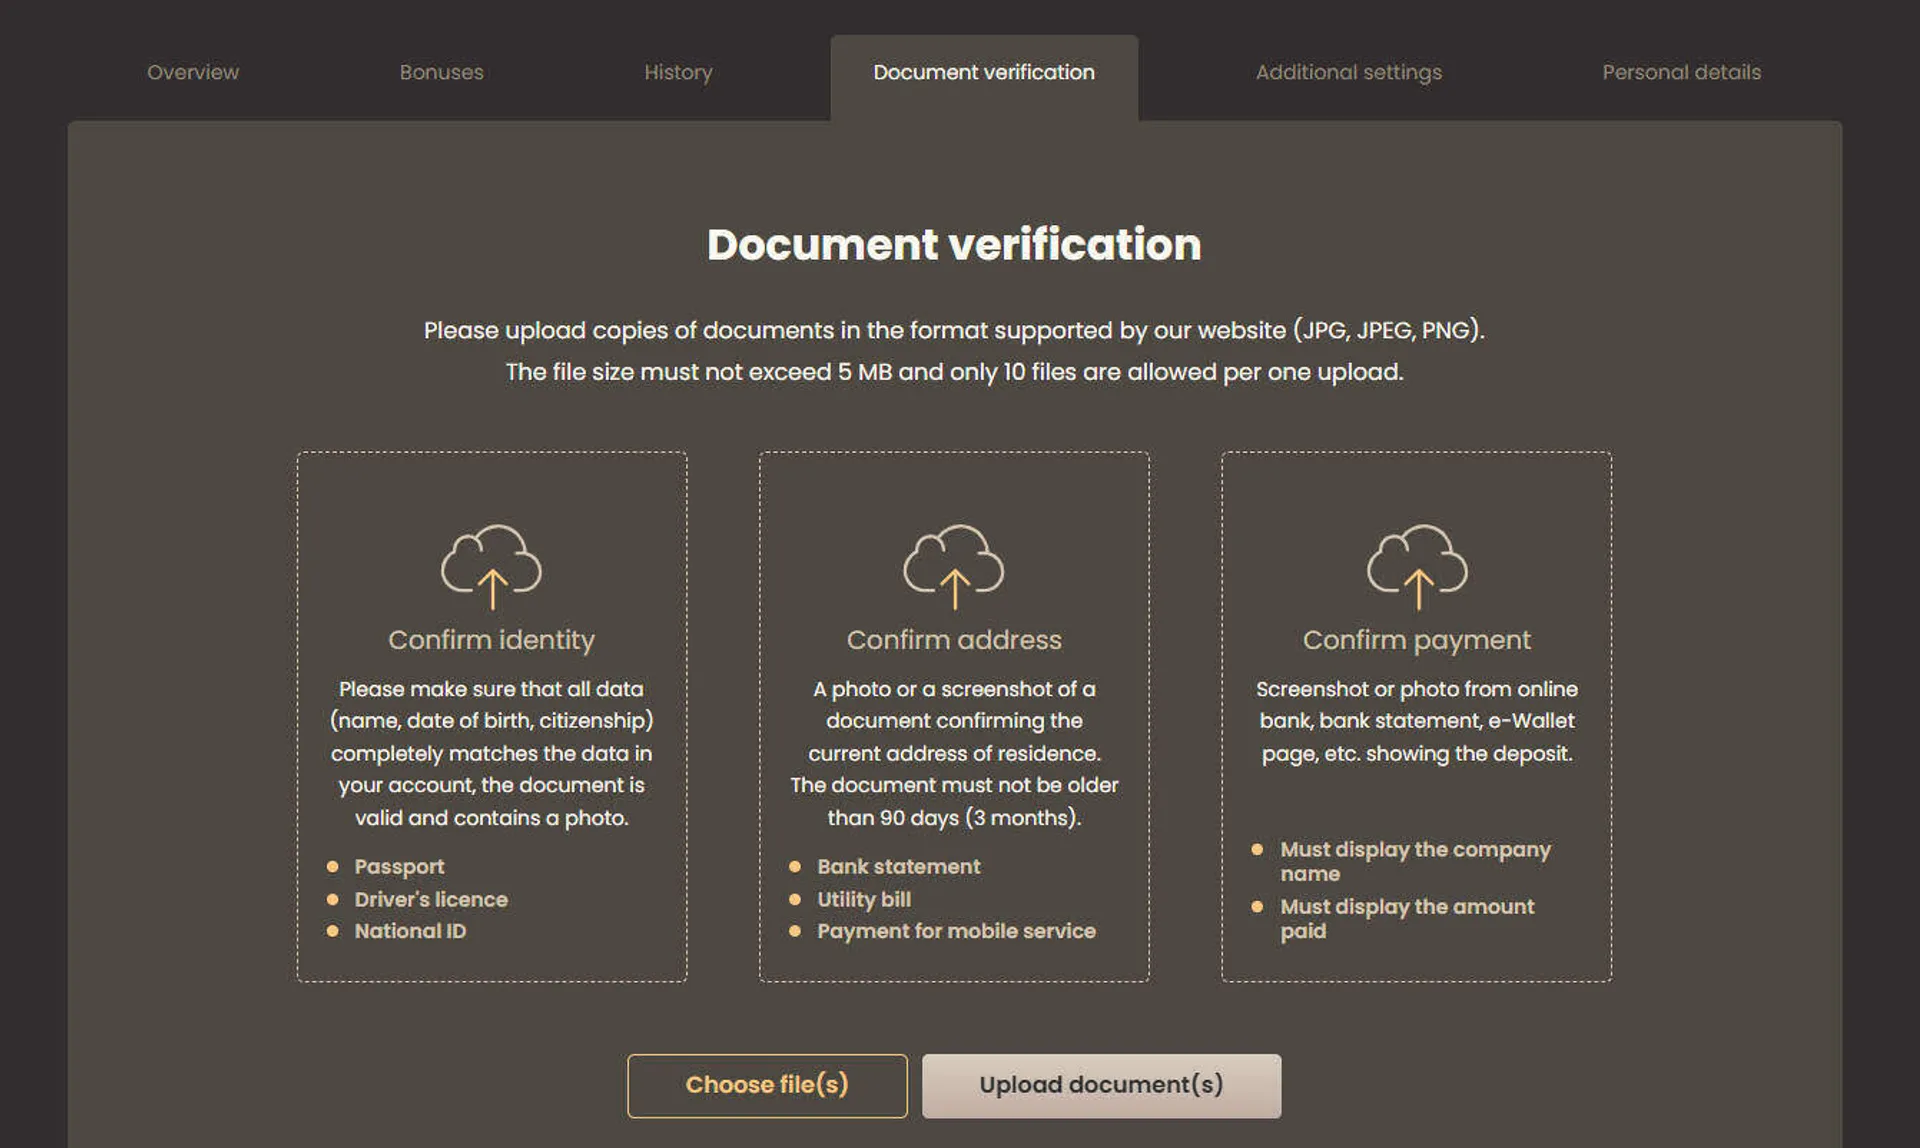Click the cloud upload icon in Confirm payment card
Screen dimensions: 1920x1148
(x=1415, y=568)
